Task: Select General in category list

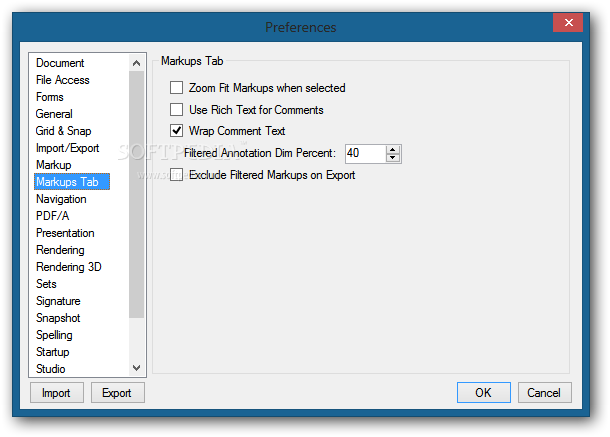Action: click(54, 114)
